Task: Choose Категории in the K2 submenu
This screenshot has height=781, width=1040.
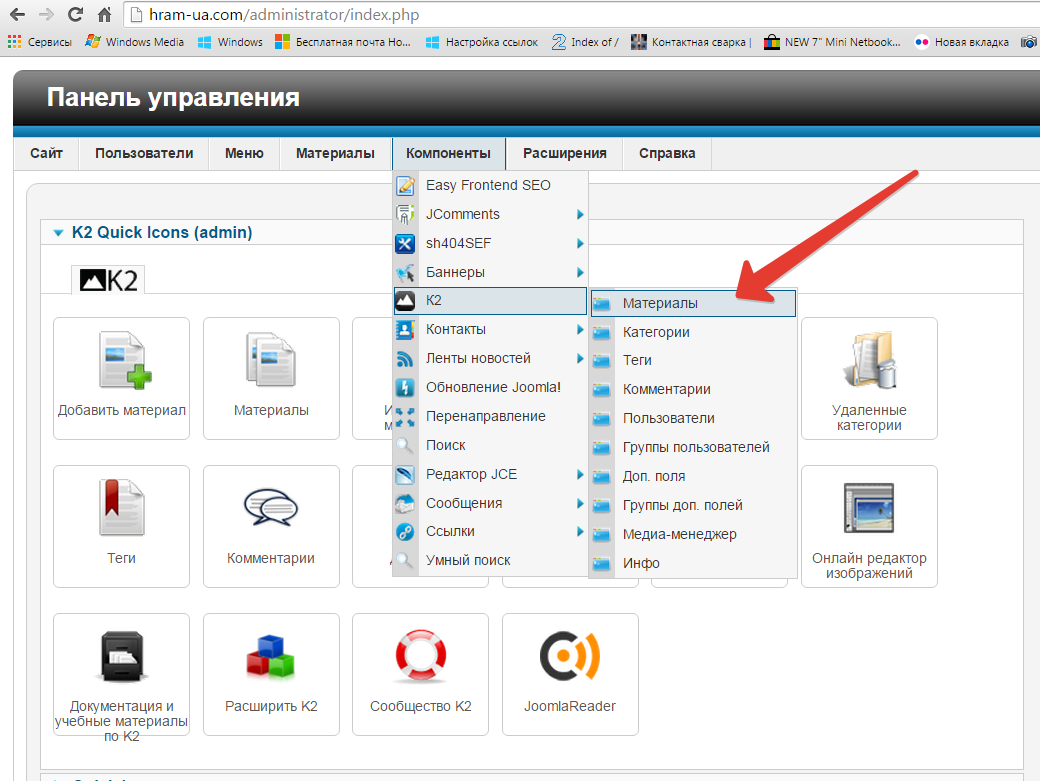Action: click(693, 332)
